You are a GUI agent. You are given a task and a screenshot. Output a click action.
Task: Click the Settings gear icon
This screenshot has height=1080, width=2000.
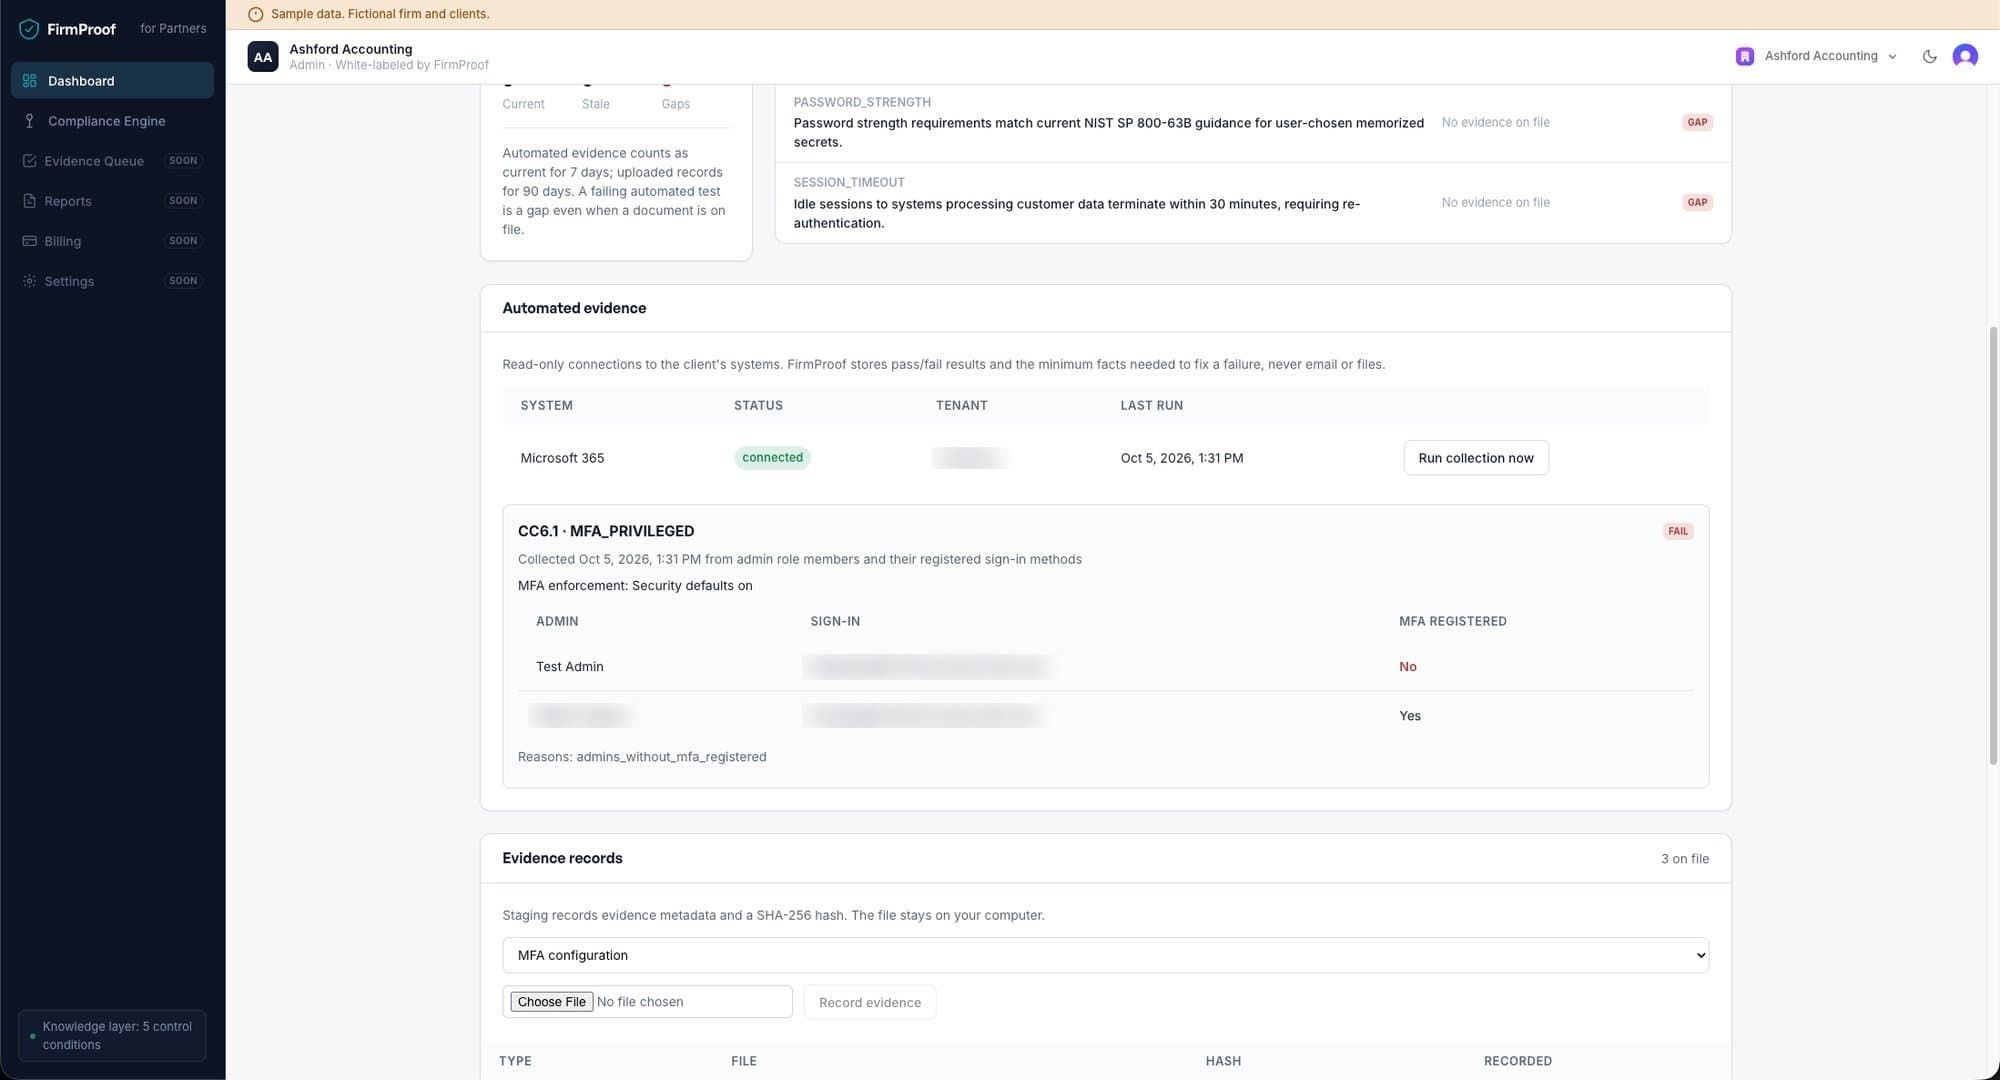(x=29, y=281)
